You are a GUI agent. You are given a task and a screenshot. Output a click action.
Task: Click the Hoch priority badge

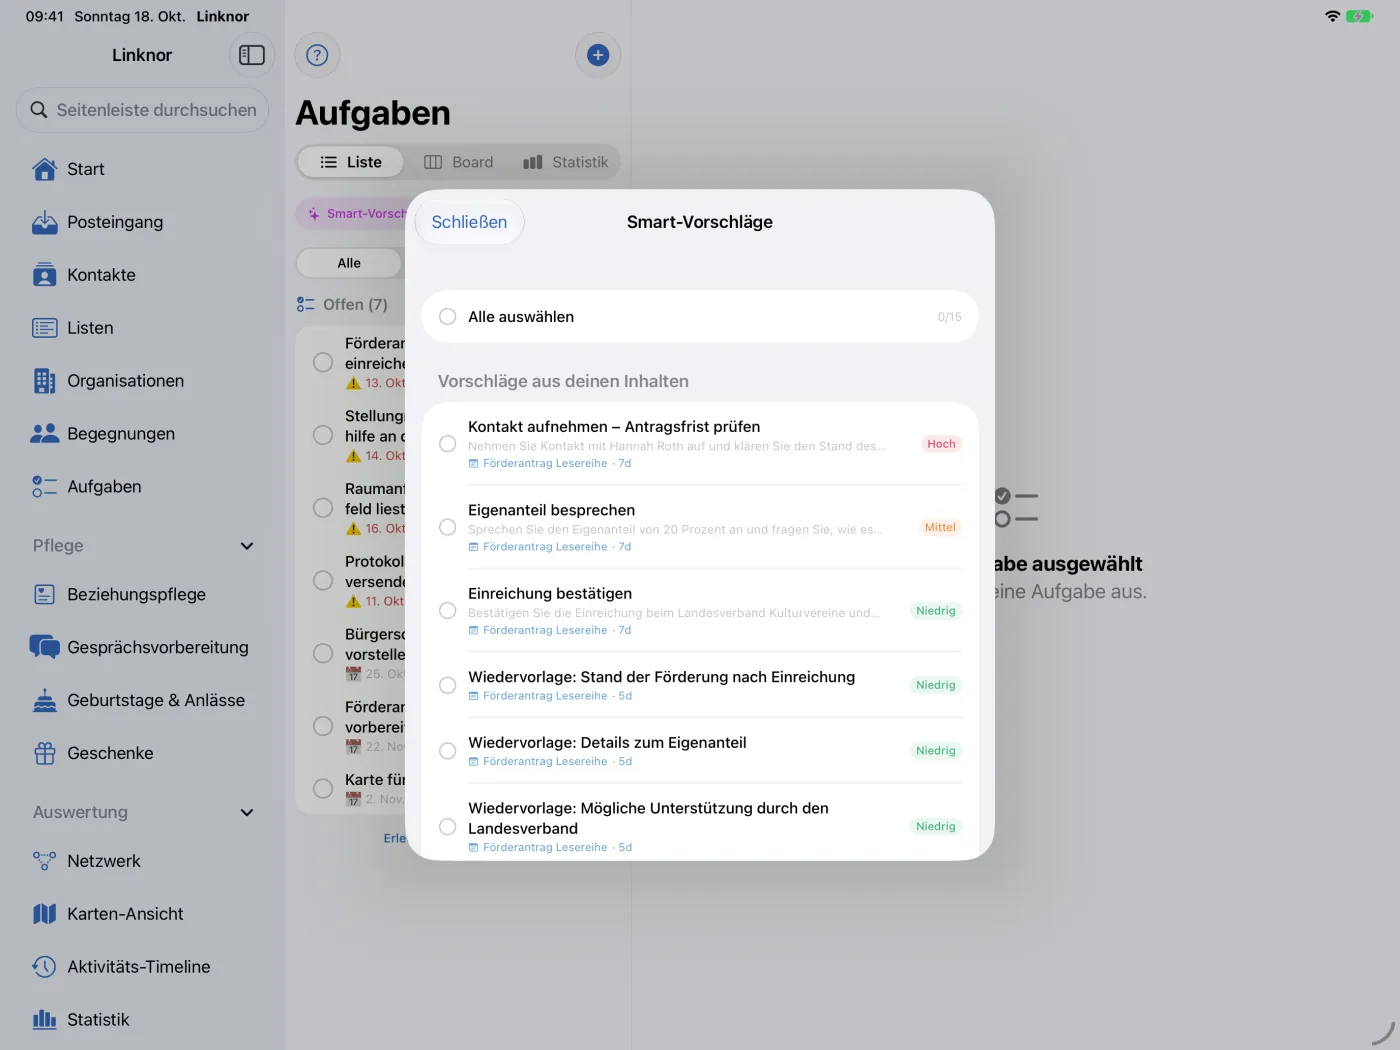coord(941,444)
